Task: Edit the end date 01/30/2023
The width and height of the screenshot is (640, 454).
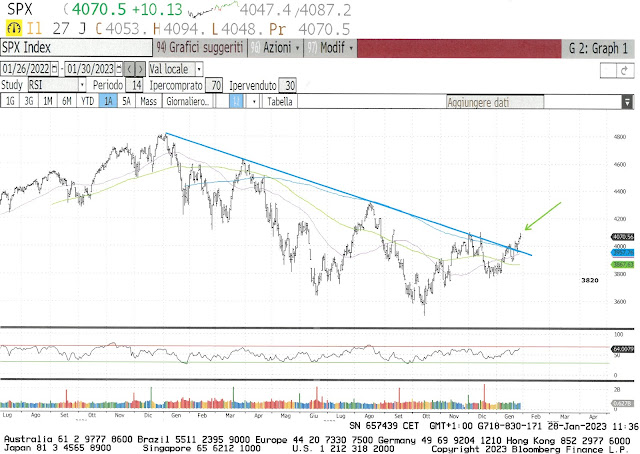Action: [x=90, y=69]
